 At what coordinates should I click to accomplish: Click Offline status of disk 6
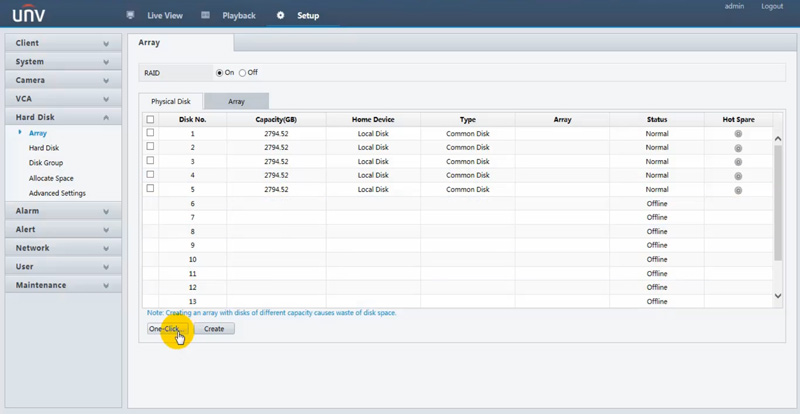pos(657,204)
